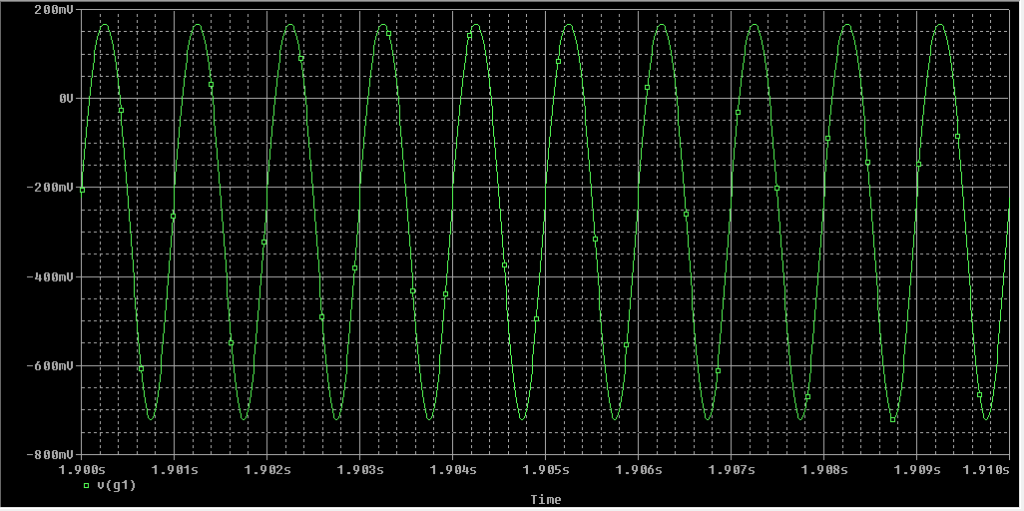Select the 1.905s time axis label
Image resolution: width=1024 pixels, height=511 pixels.
click(x=546, y=468)
